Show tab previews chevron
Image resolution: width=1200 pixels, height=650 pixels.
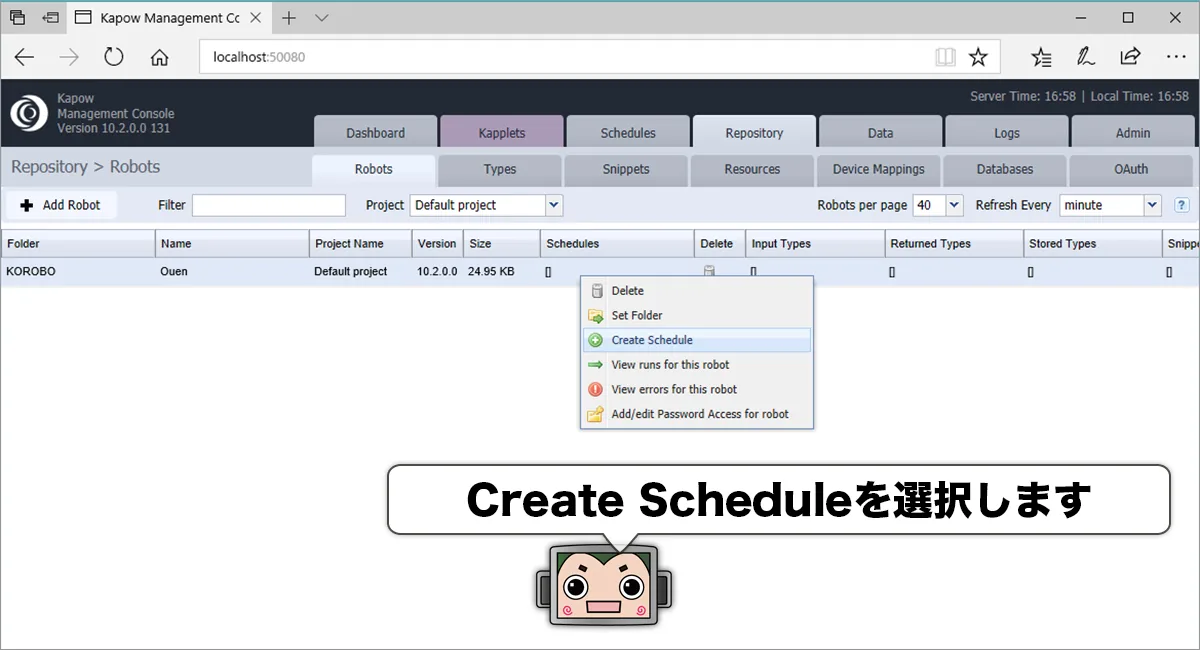(321, 17)
